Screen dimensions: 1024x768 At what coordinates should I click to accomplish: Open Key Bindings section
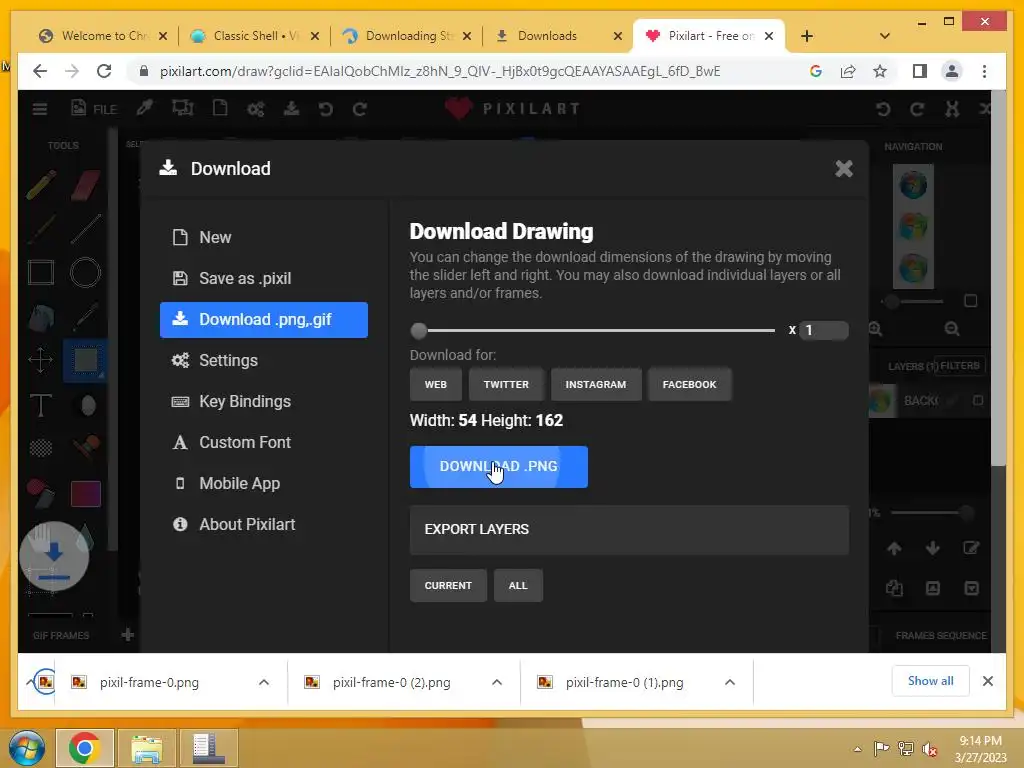tap(264, 402)
